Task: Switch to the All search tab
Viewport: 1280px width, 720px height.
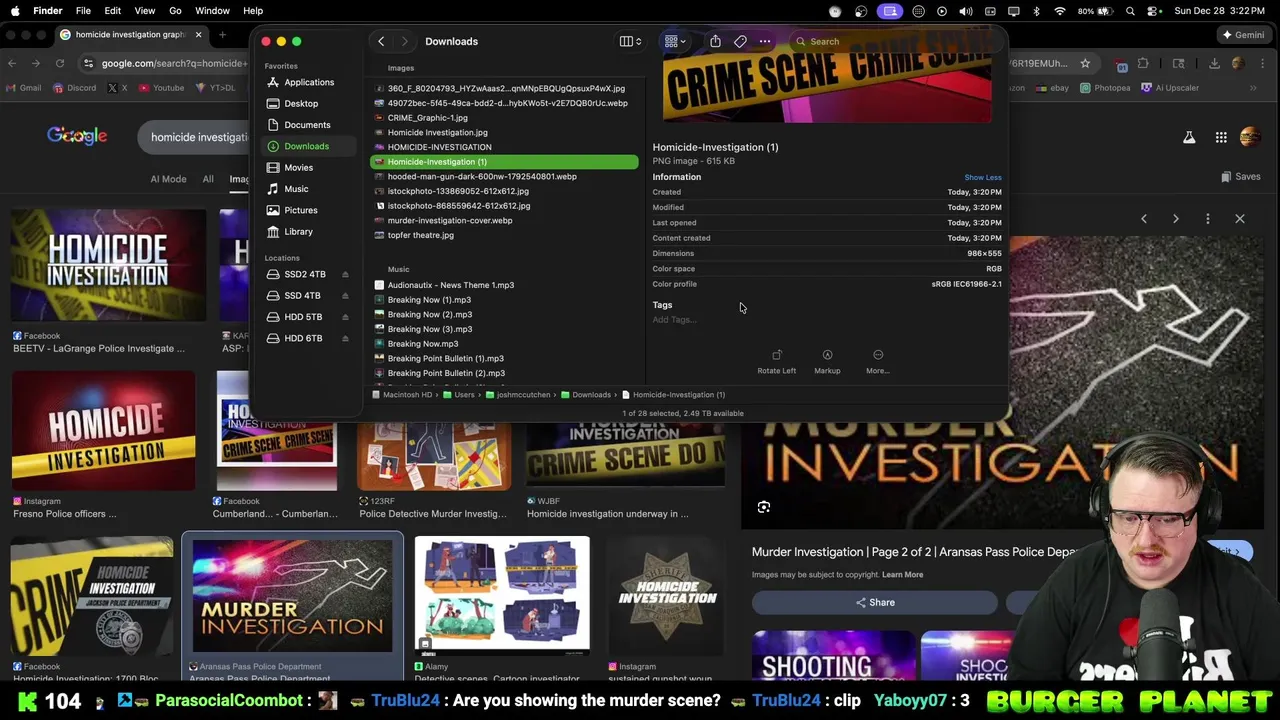Action: pos(208,179)
